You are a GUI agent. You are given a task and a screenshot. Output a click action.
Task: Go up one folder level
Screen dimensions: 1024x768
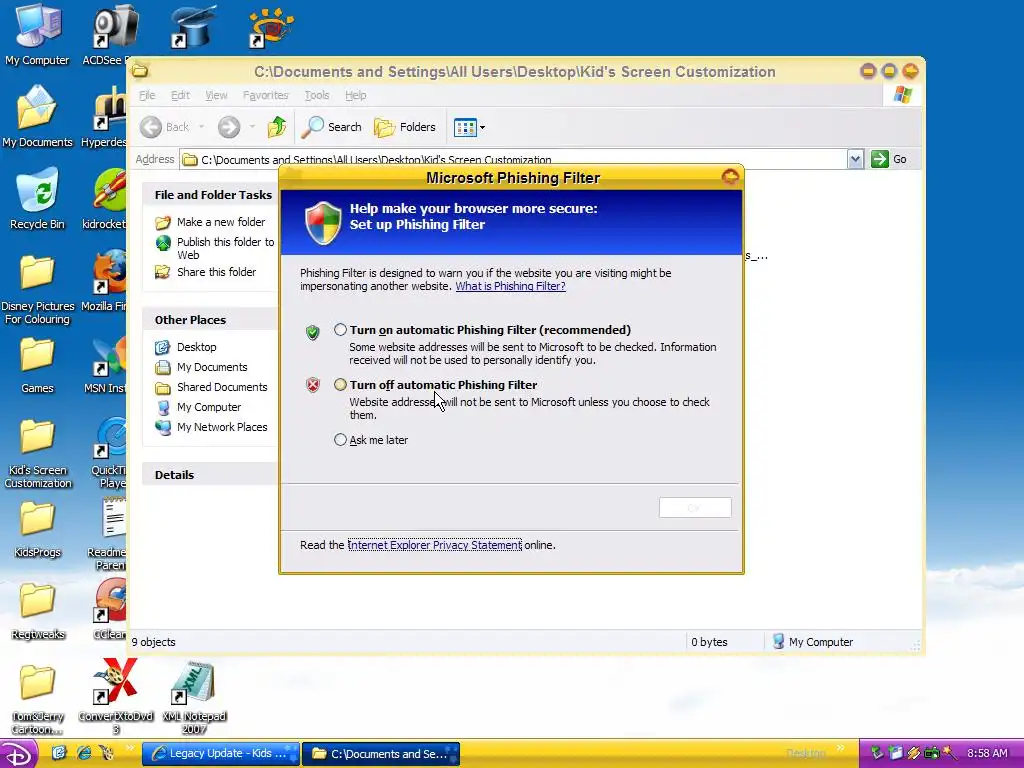[277, 127]
